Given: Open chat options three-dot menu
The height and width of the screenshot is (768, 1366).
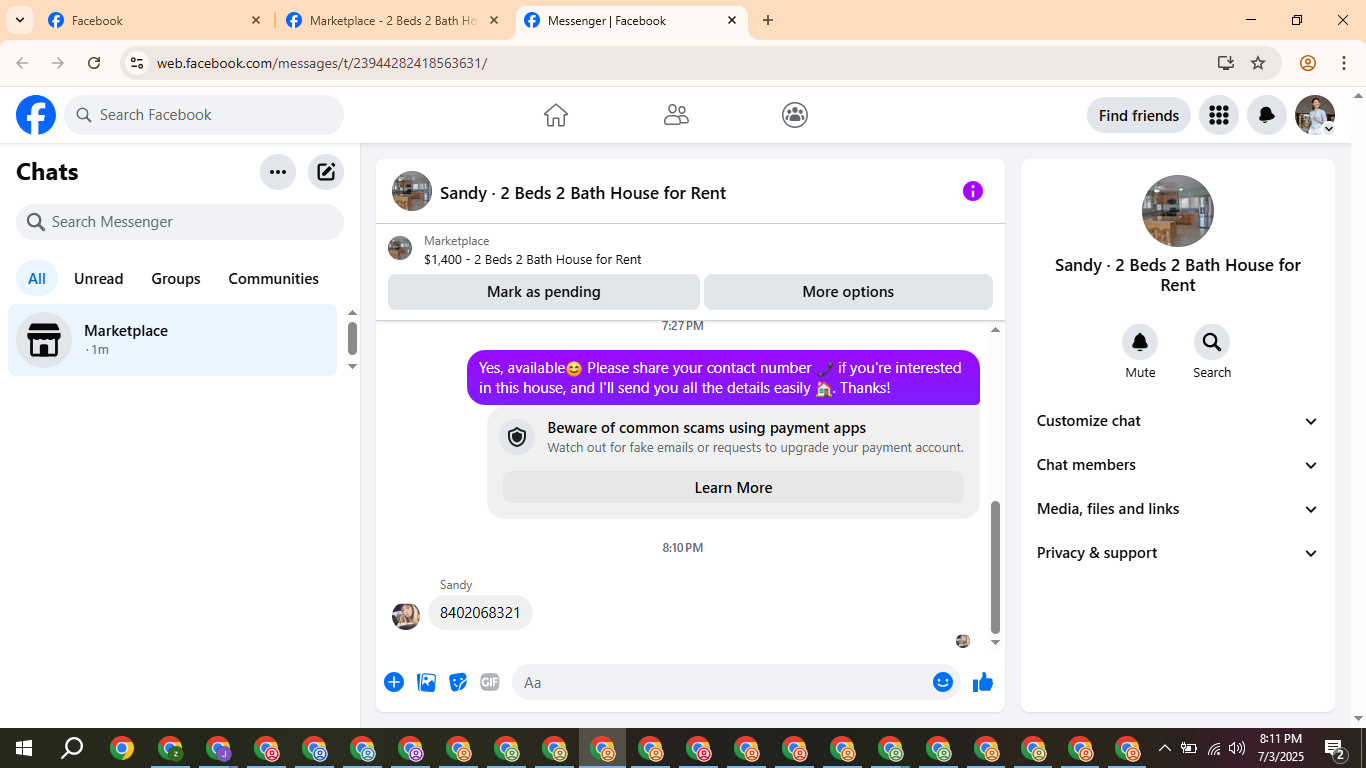Looking at the screenshot, I should click(x=278, y=172).
